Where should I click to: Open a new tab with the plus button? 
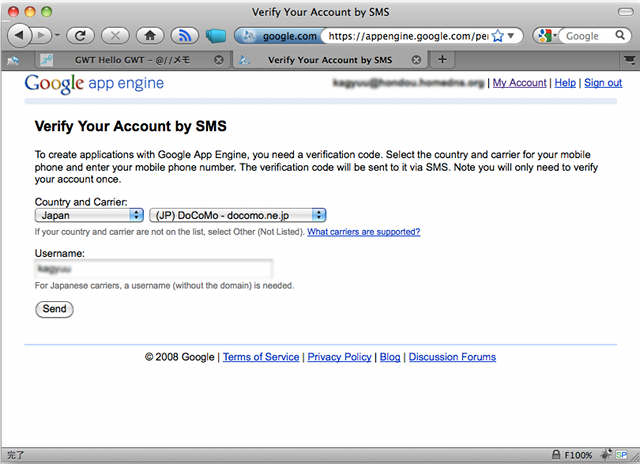pos(443,60)
